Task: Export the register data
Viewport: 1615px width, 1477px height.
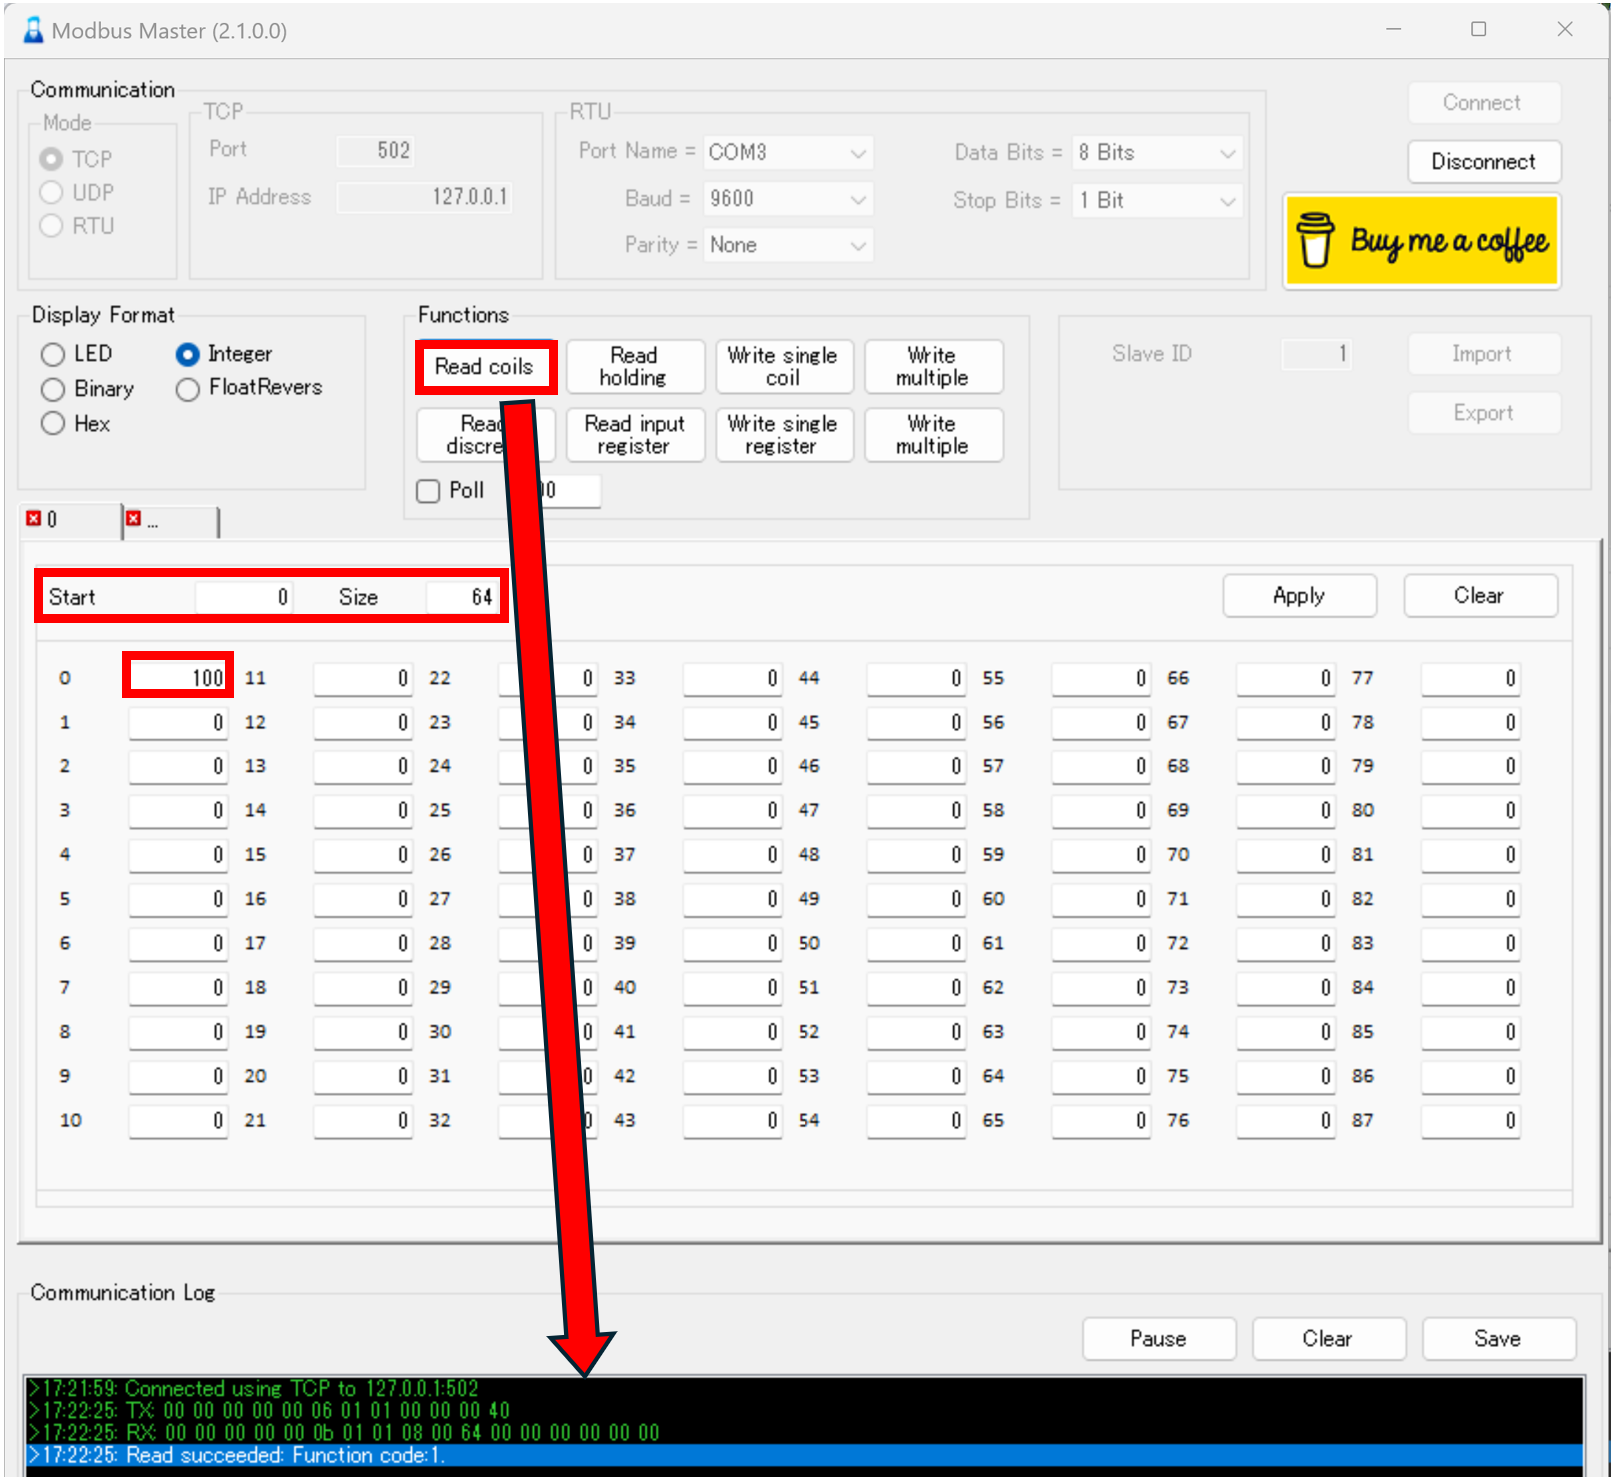Action: pos(1483,412)
